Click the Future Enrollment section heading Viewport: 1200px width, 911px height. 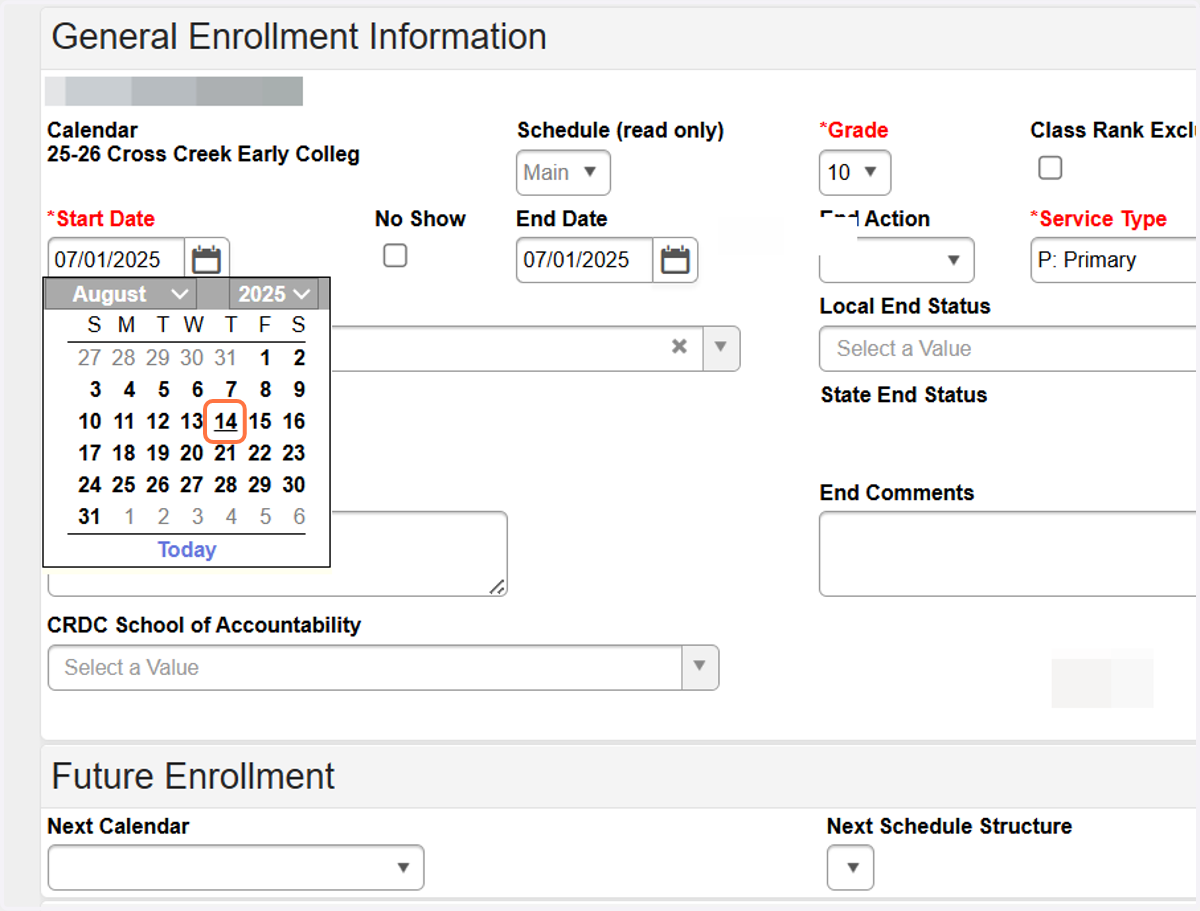(x=193, y=776)
